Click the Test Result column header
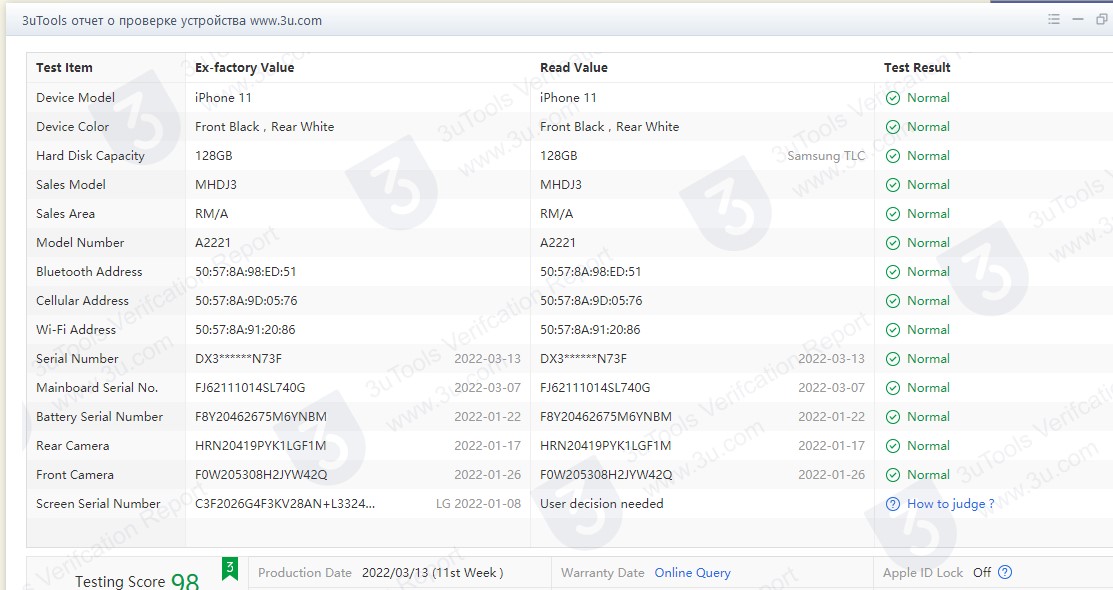The width and height of the screenshot is (1113, 590). pos(917,68)
